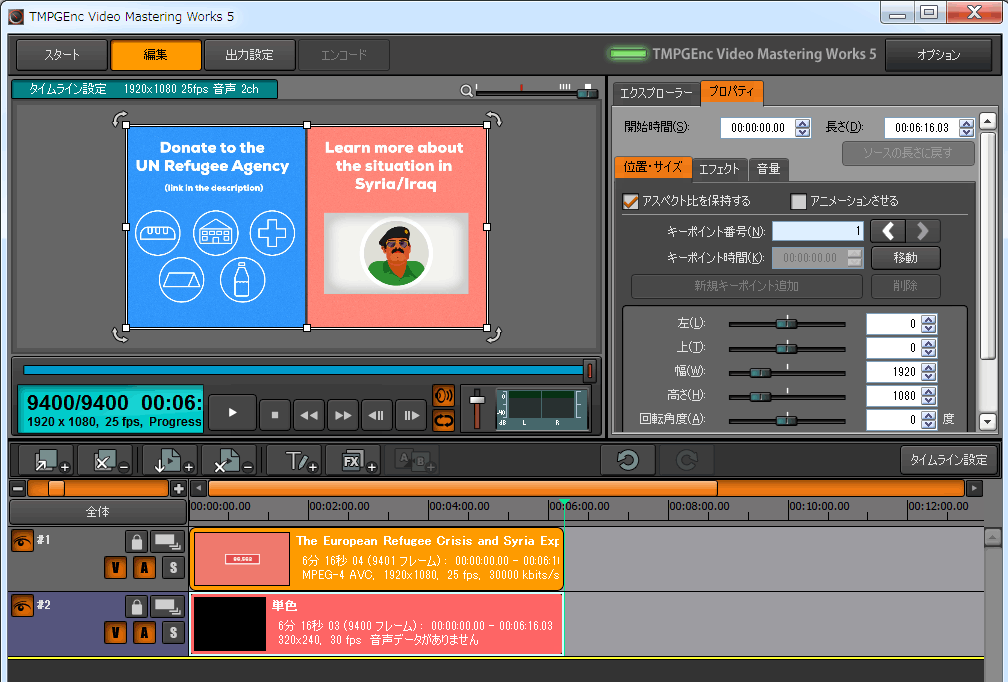The width and height of the screenshot is (1008, 682).
Task: Toggle audio preview speaker icon
Action: coord(444,395)
